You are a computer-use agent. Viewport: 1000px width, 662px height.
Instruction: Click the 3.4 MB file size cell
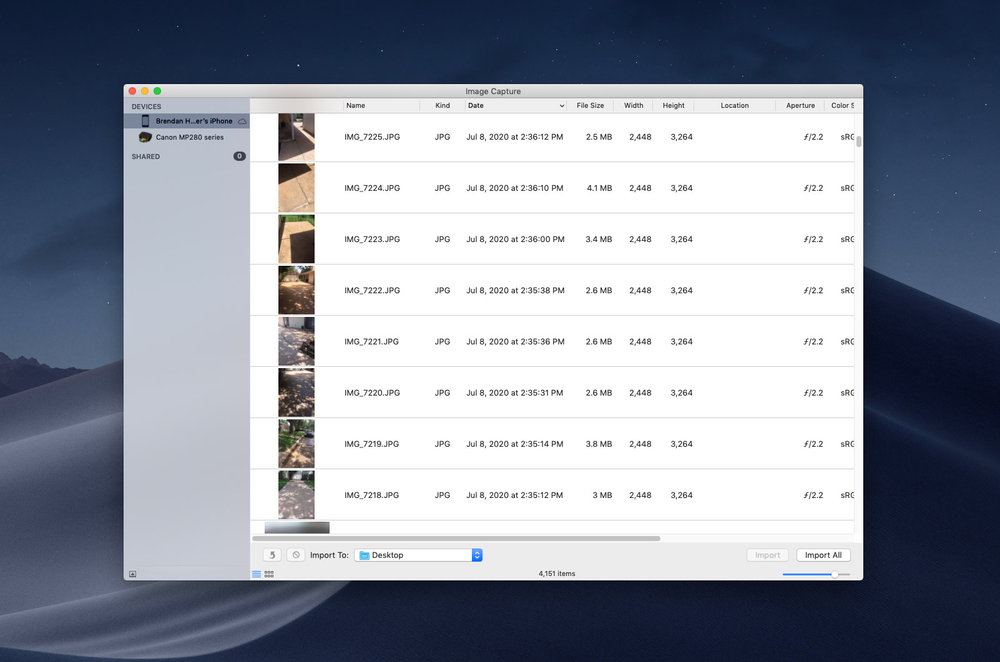(599, 239)
